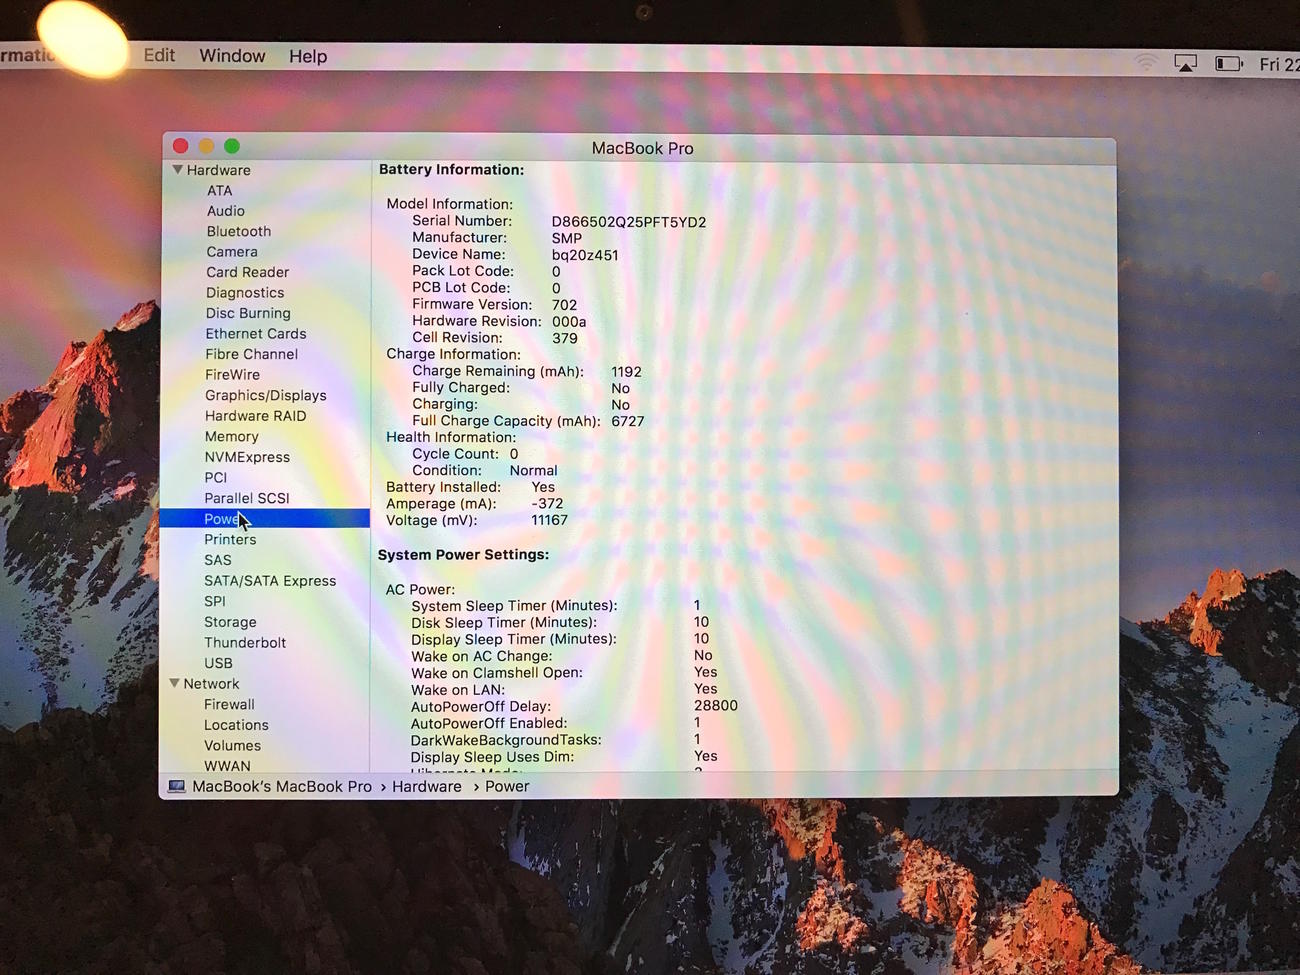Click the Wi-Fi status icon
The width and height of the screenshot is (1300, 975).
click(x=1146, y=63)
